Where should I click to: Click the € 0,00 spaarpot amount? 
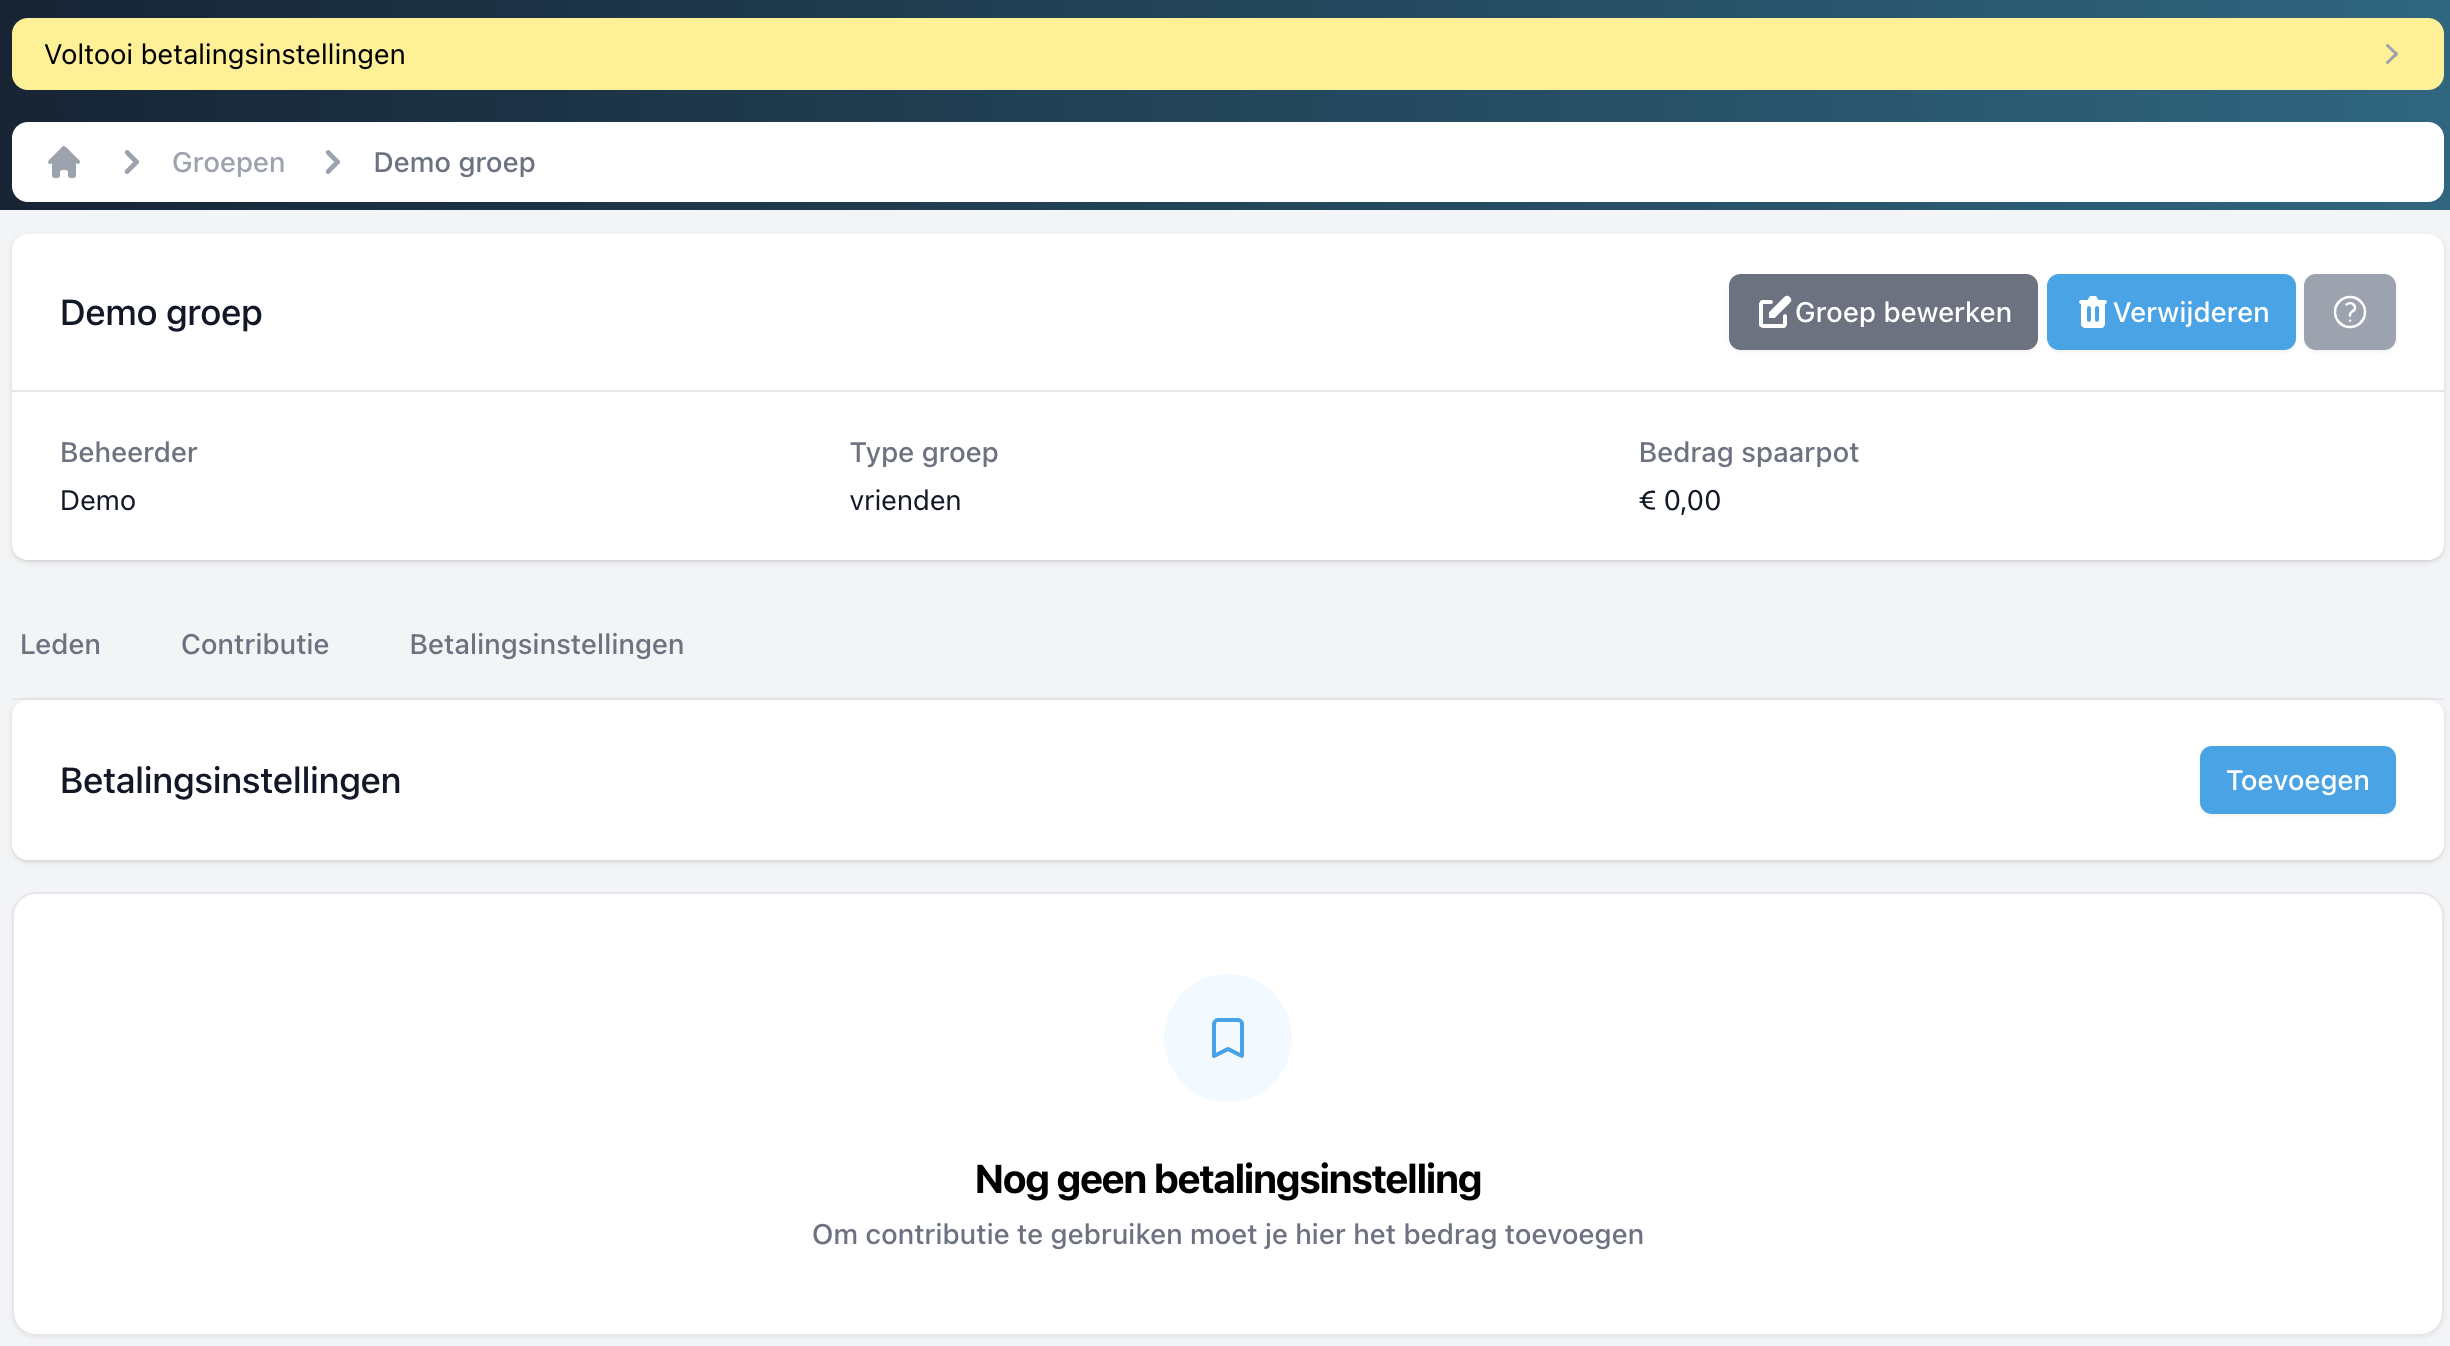pos(1679,500)
